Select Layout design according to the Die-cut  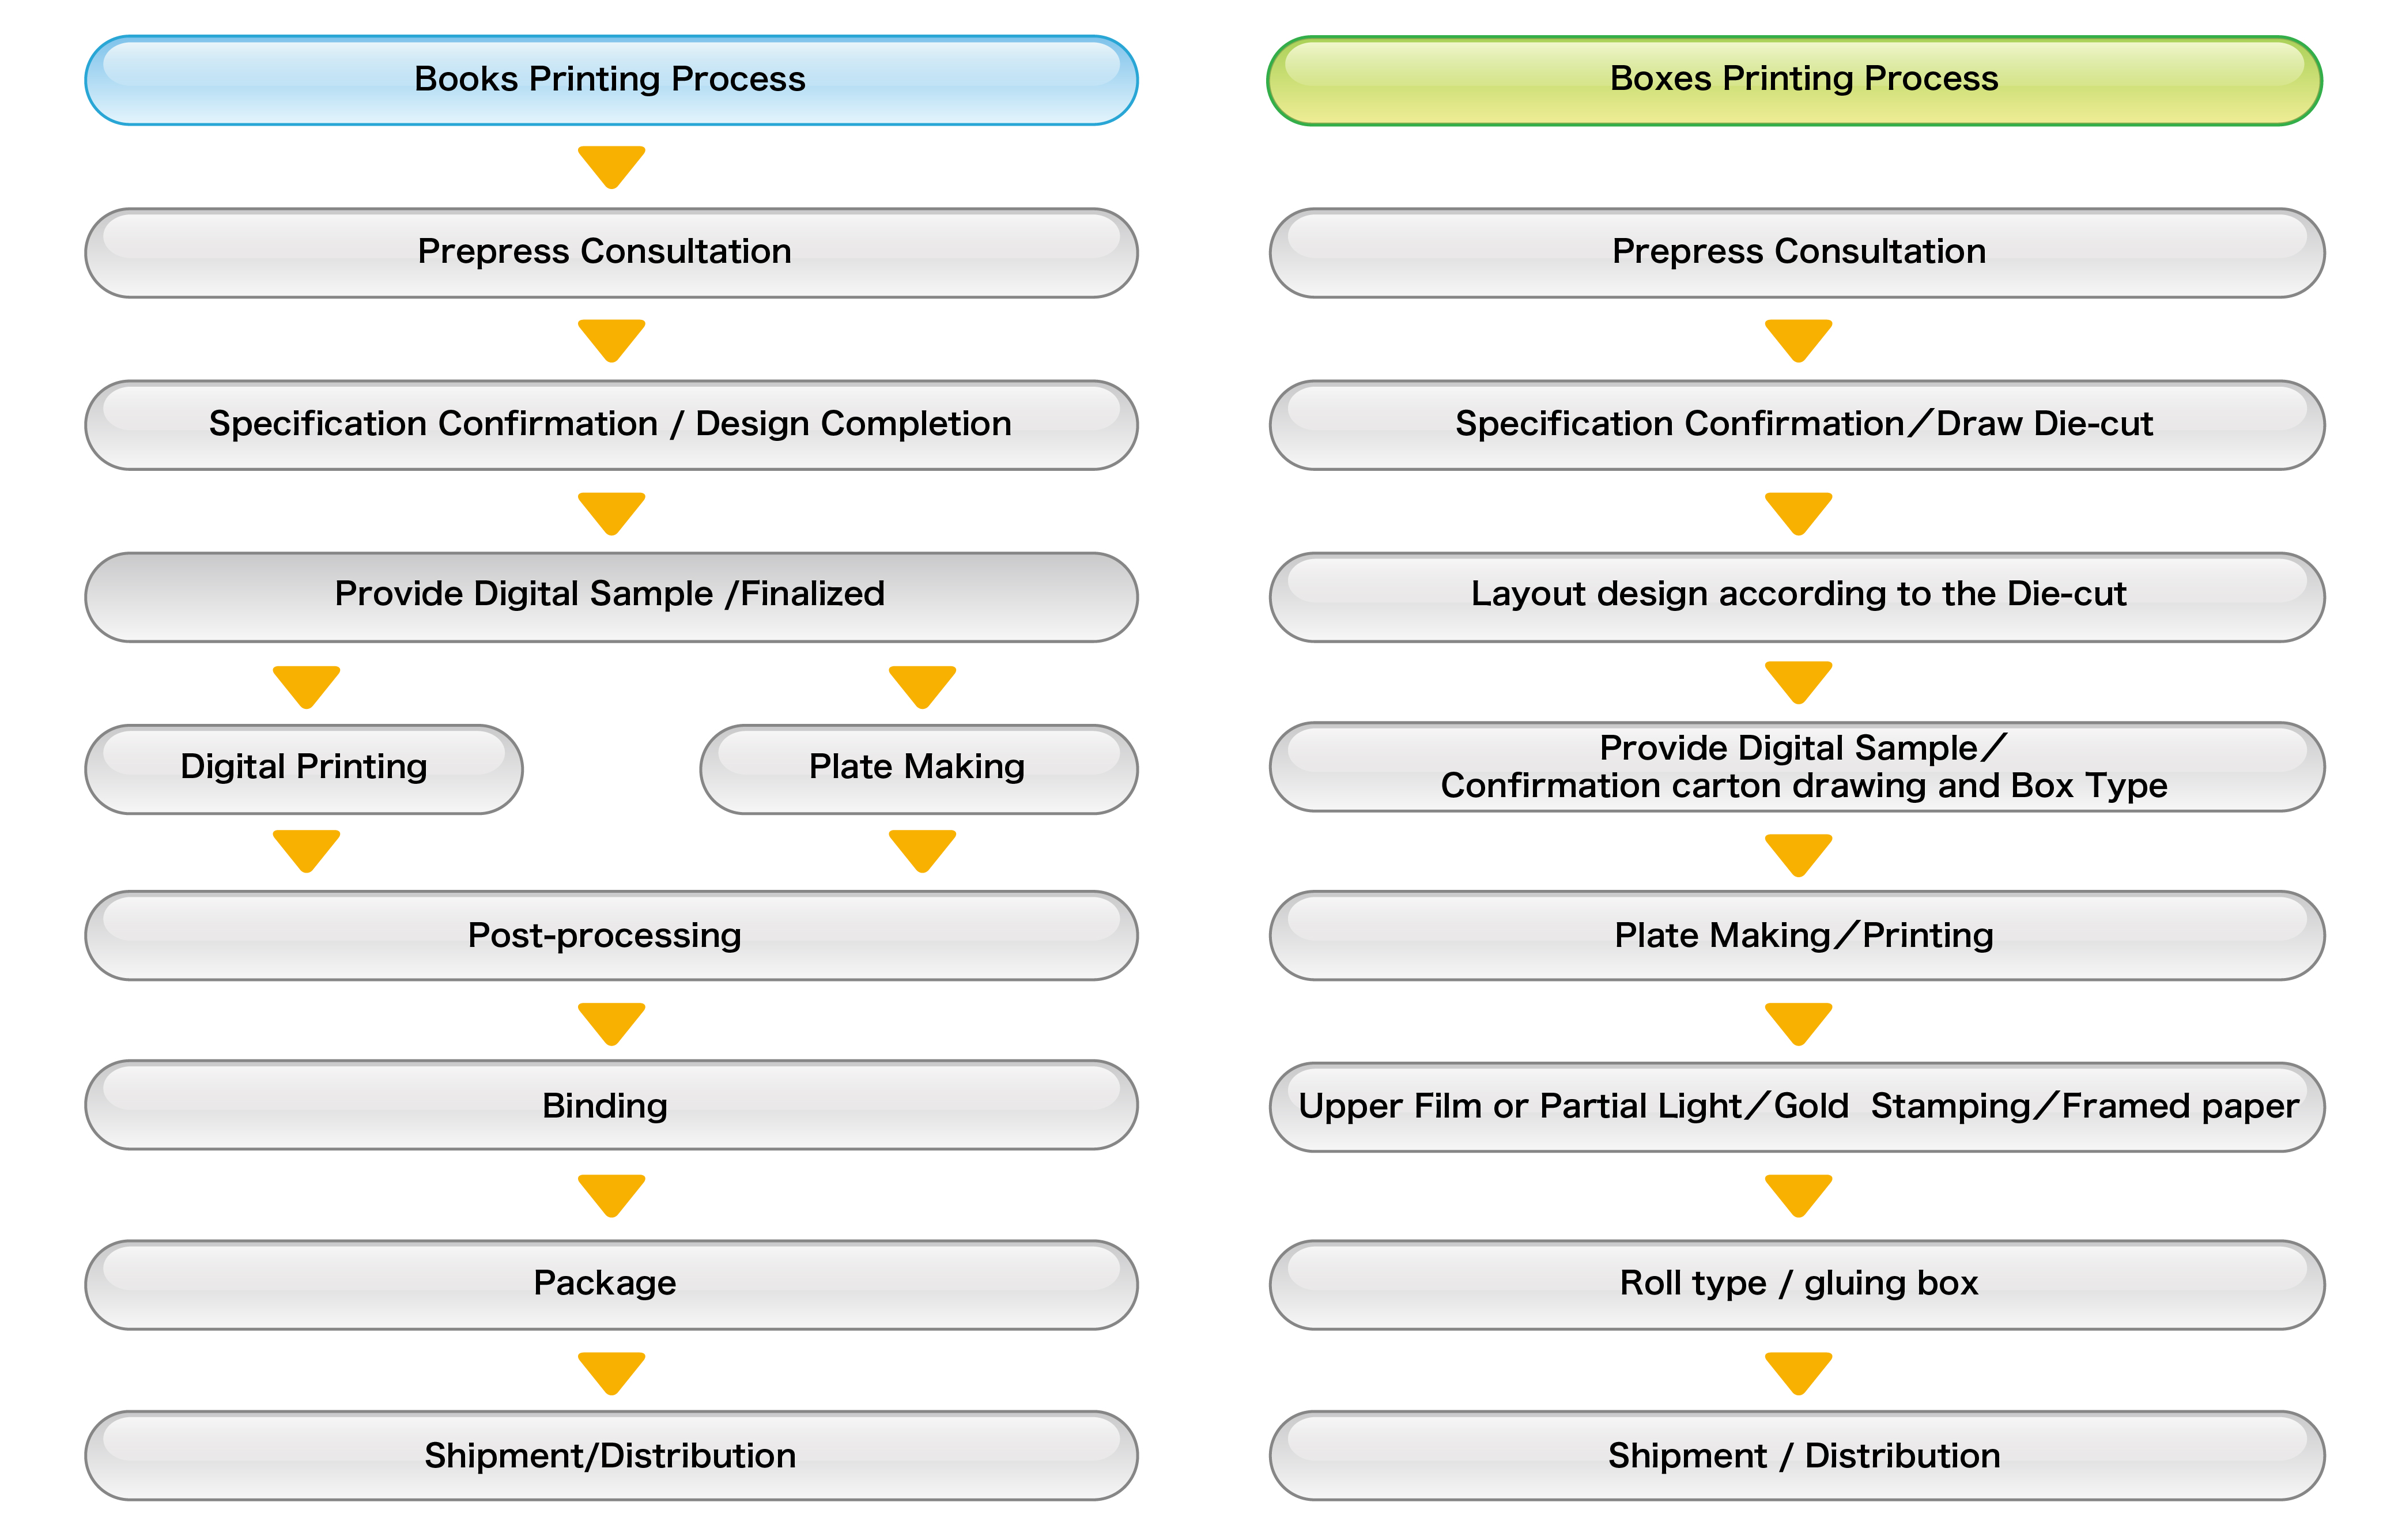pos(1797,597)
